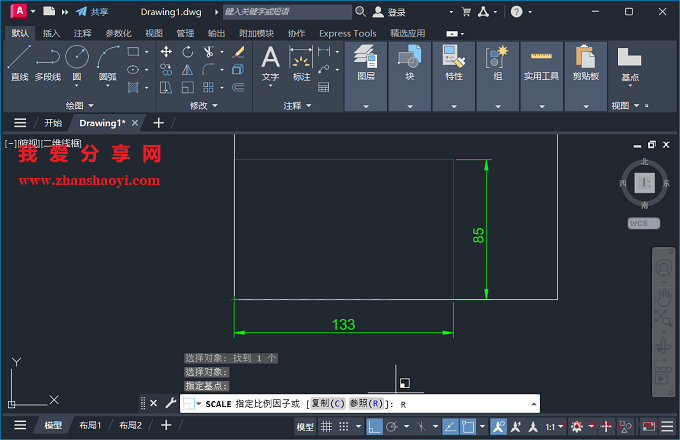The width and height of the screenshot is (680, 440).
Task: Switch to the Start (开始) file tab
Action: pyautogui.click(x=53, y=123)
